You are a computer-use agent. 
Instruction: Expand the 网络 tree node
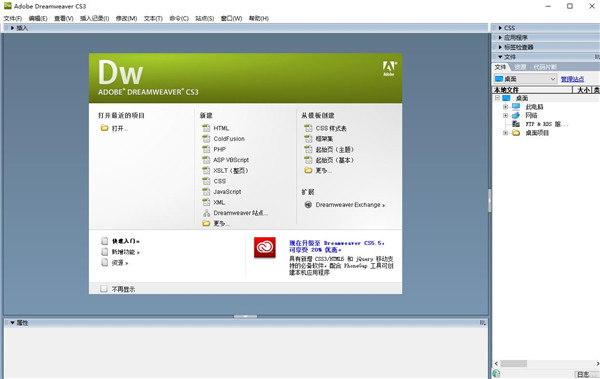coord(505,115)
